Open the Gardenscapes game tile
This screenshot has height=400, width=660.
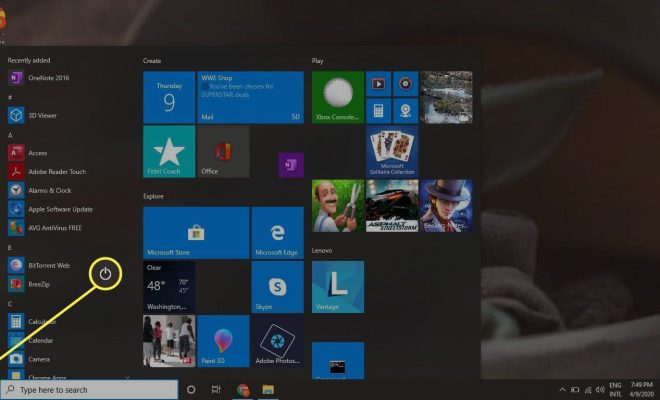pyautogui.click(x=338, y=206)
